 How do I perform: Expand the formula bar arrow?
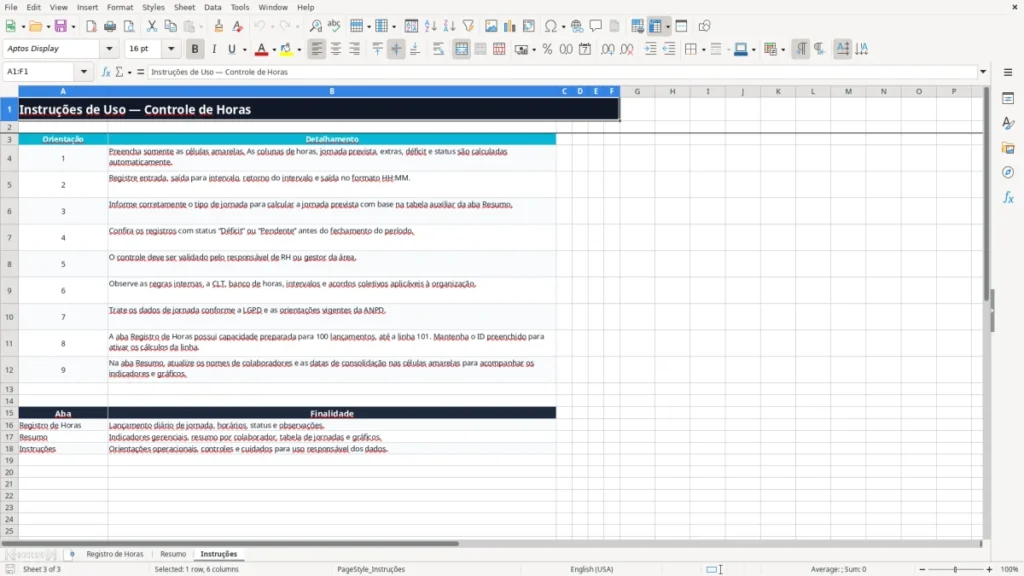(x=983, y=72)
